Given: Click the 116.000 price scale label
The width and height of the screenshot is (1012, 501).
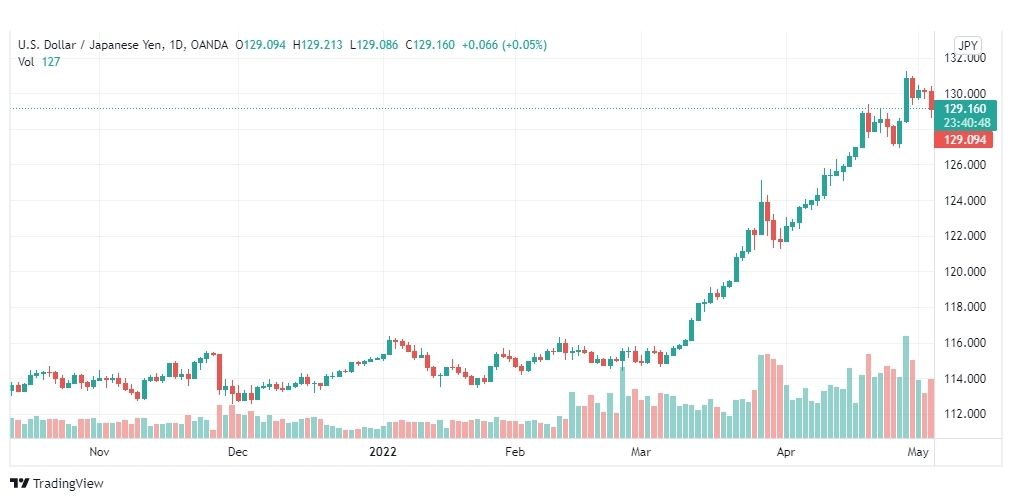Looking at the screenshot, I should click(x=964, y=343).
